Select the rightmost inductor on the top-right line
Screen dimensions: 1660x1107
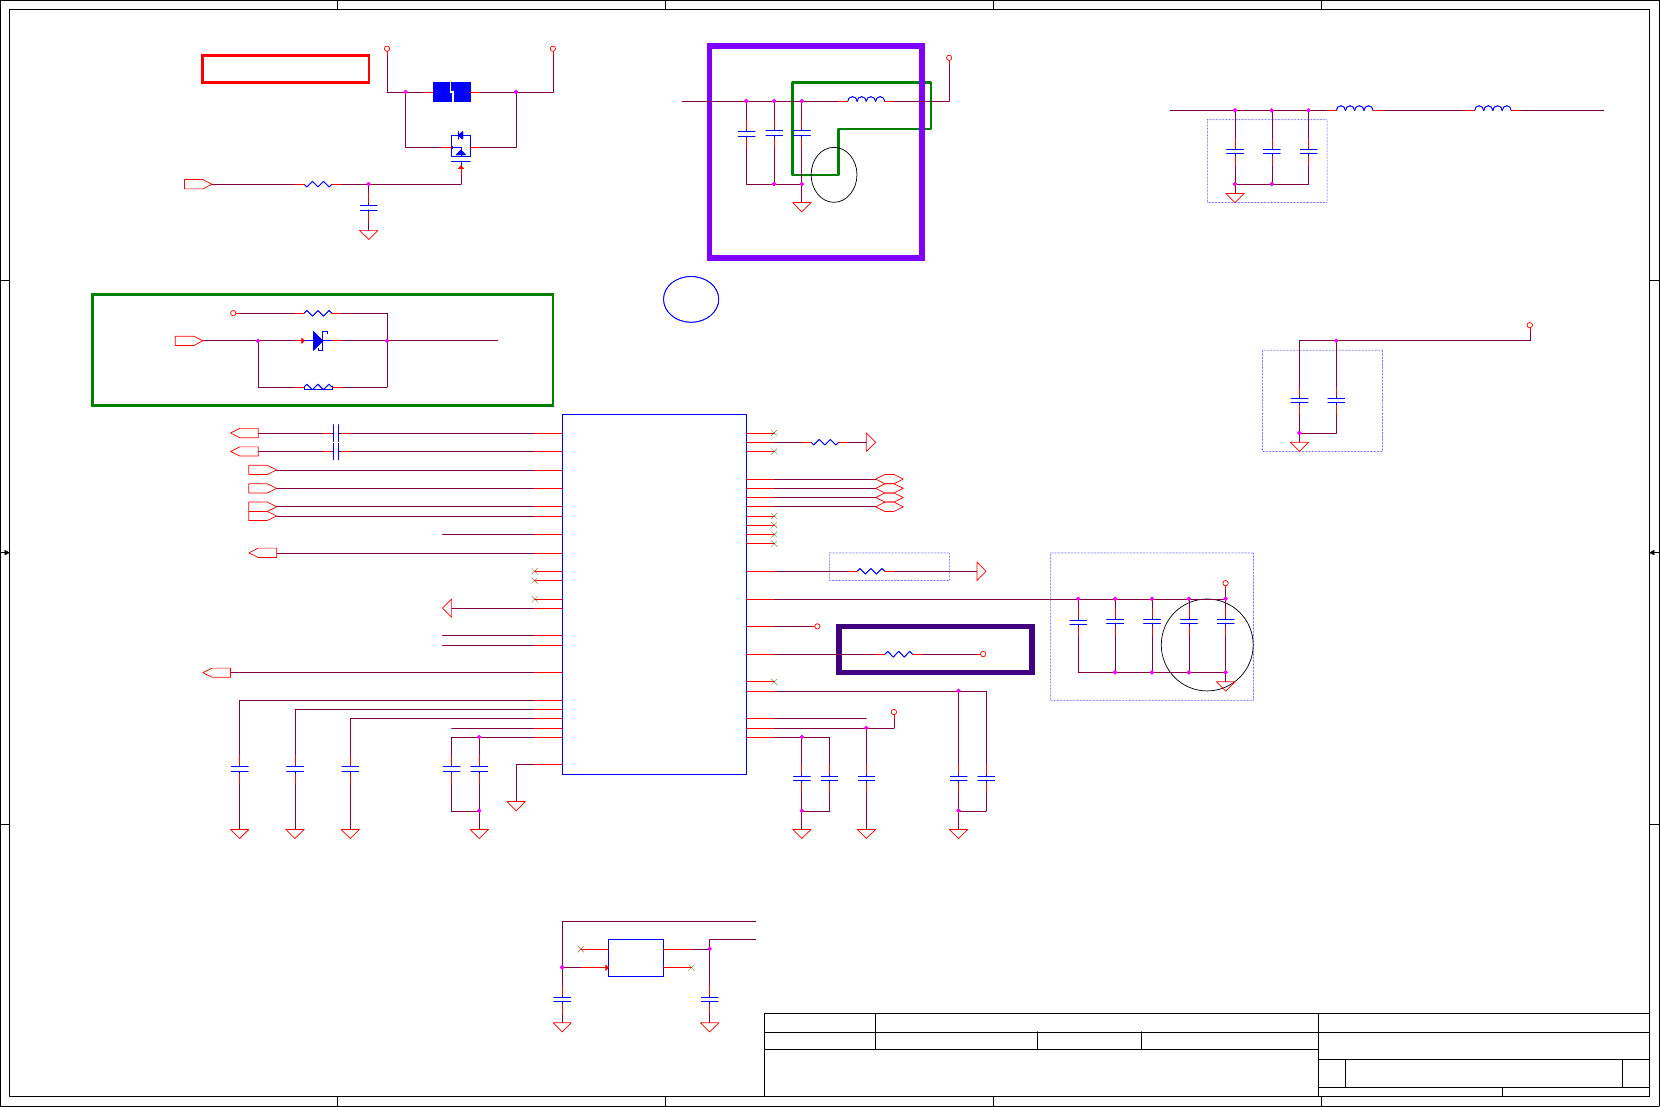point(1493,108)
